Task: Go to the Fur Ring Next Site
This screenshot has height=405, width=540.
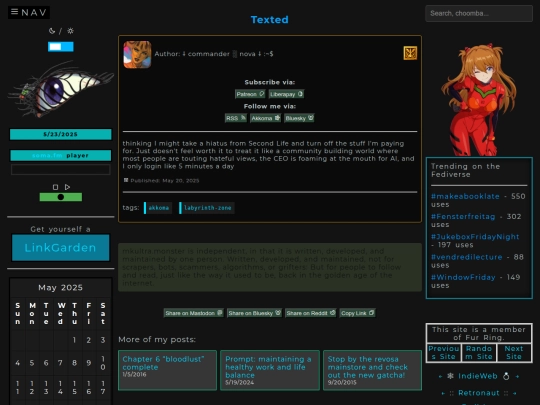Action: point(514,353)
